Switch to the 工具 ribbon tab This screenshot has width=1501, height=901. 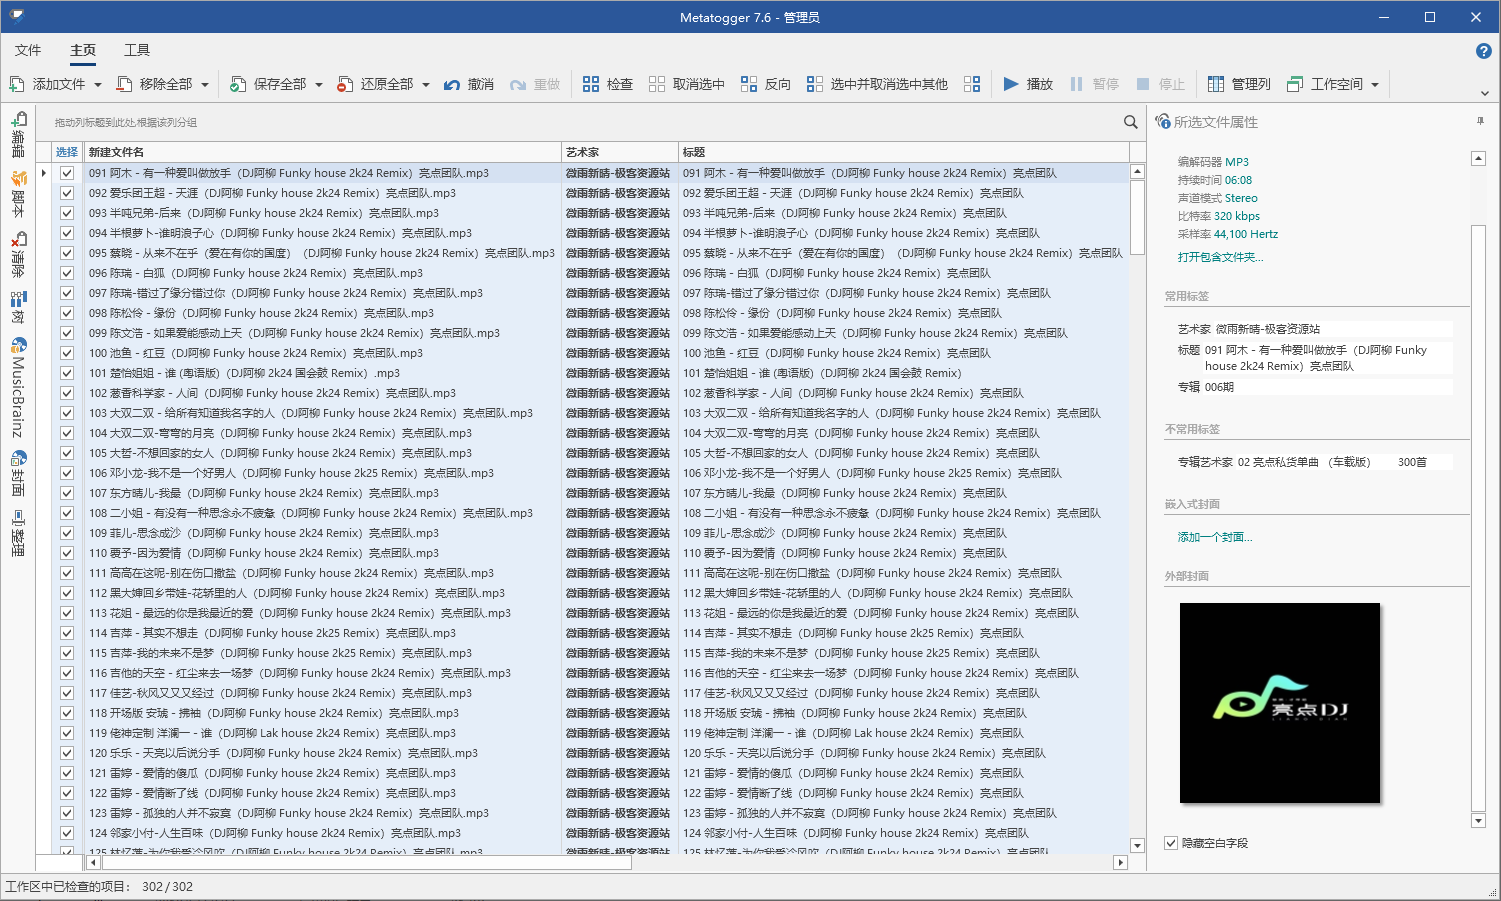tap(137, 50)
